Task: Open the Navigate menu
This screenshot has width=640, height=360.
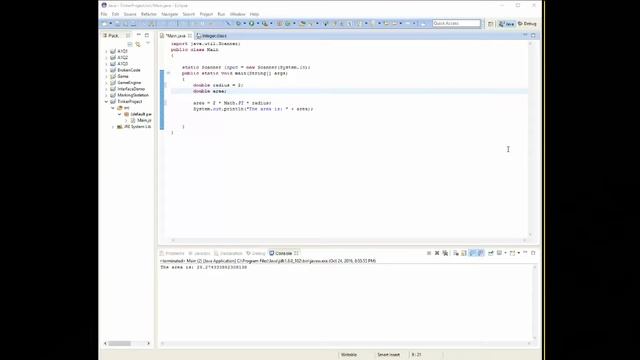Action: [169, 14]
